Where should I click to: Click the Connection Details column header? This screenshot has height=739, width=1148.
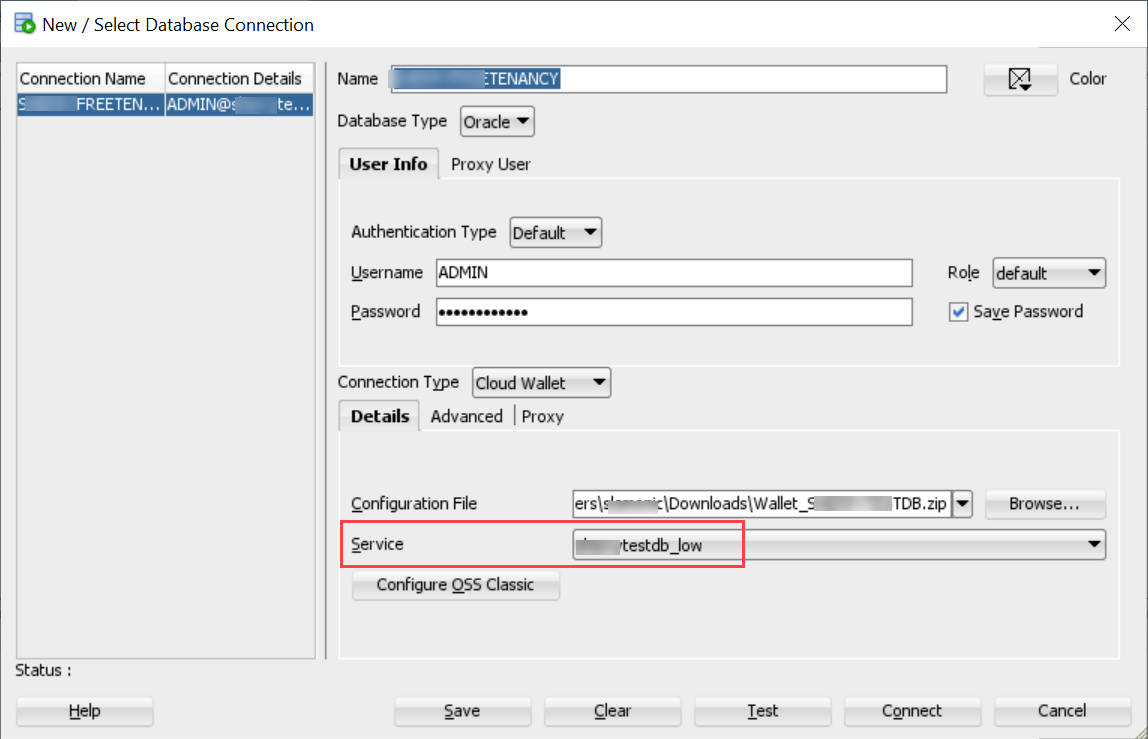(239, 78)
